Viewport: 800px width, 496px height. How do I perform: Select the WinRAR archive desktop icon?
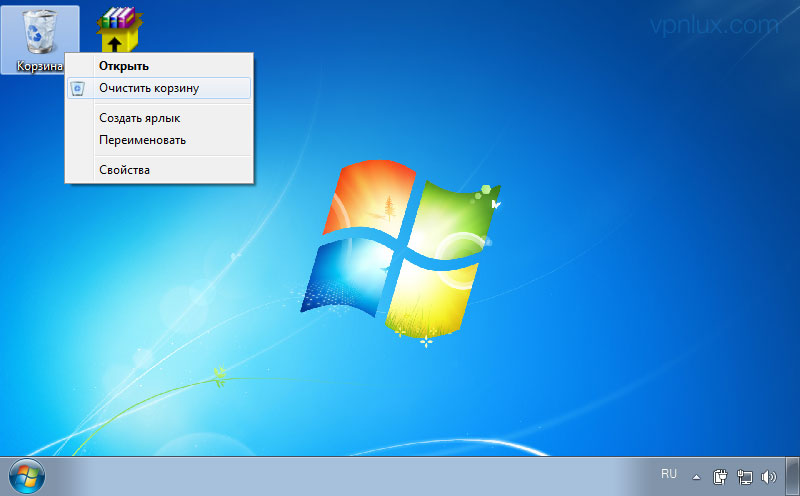tap(119, 30)
